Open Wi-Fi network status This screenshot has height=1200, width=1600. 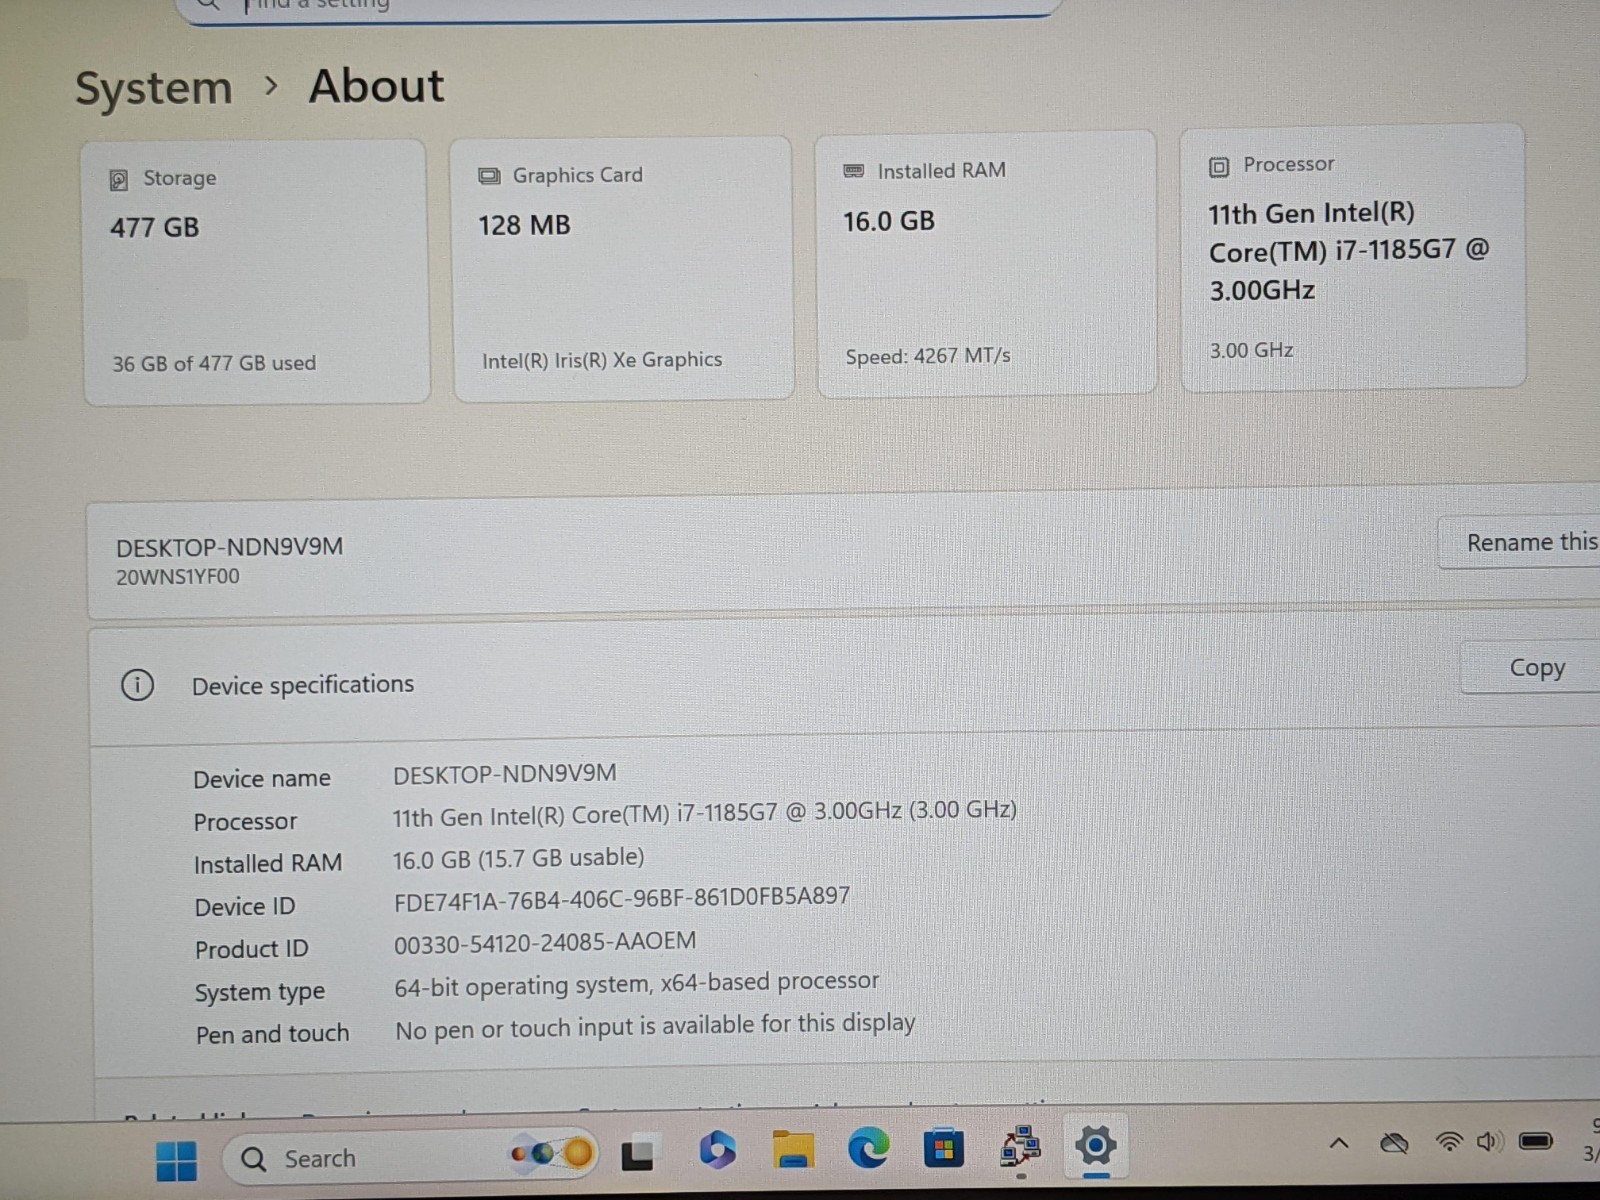click(x=1448, y=1141)
